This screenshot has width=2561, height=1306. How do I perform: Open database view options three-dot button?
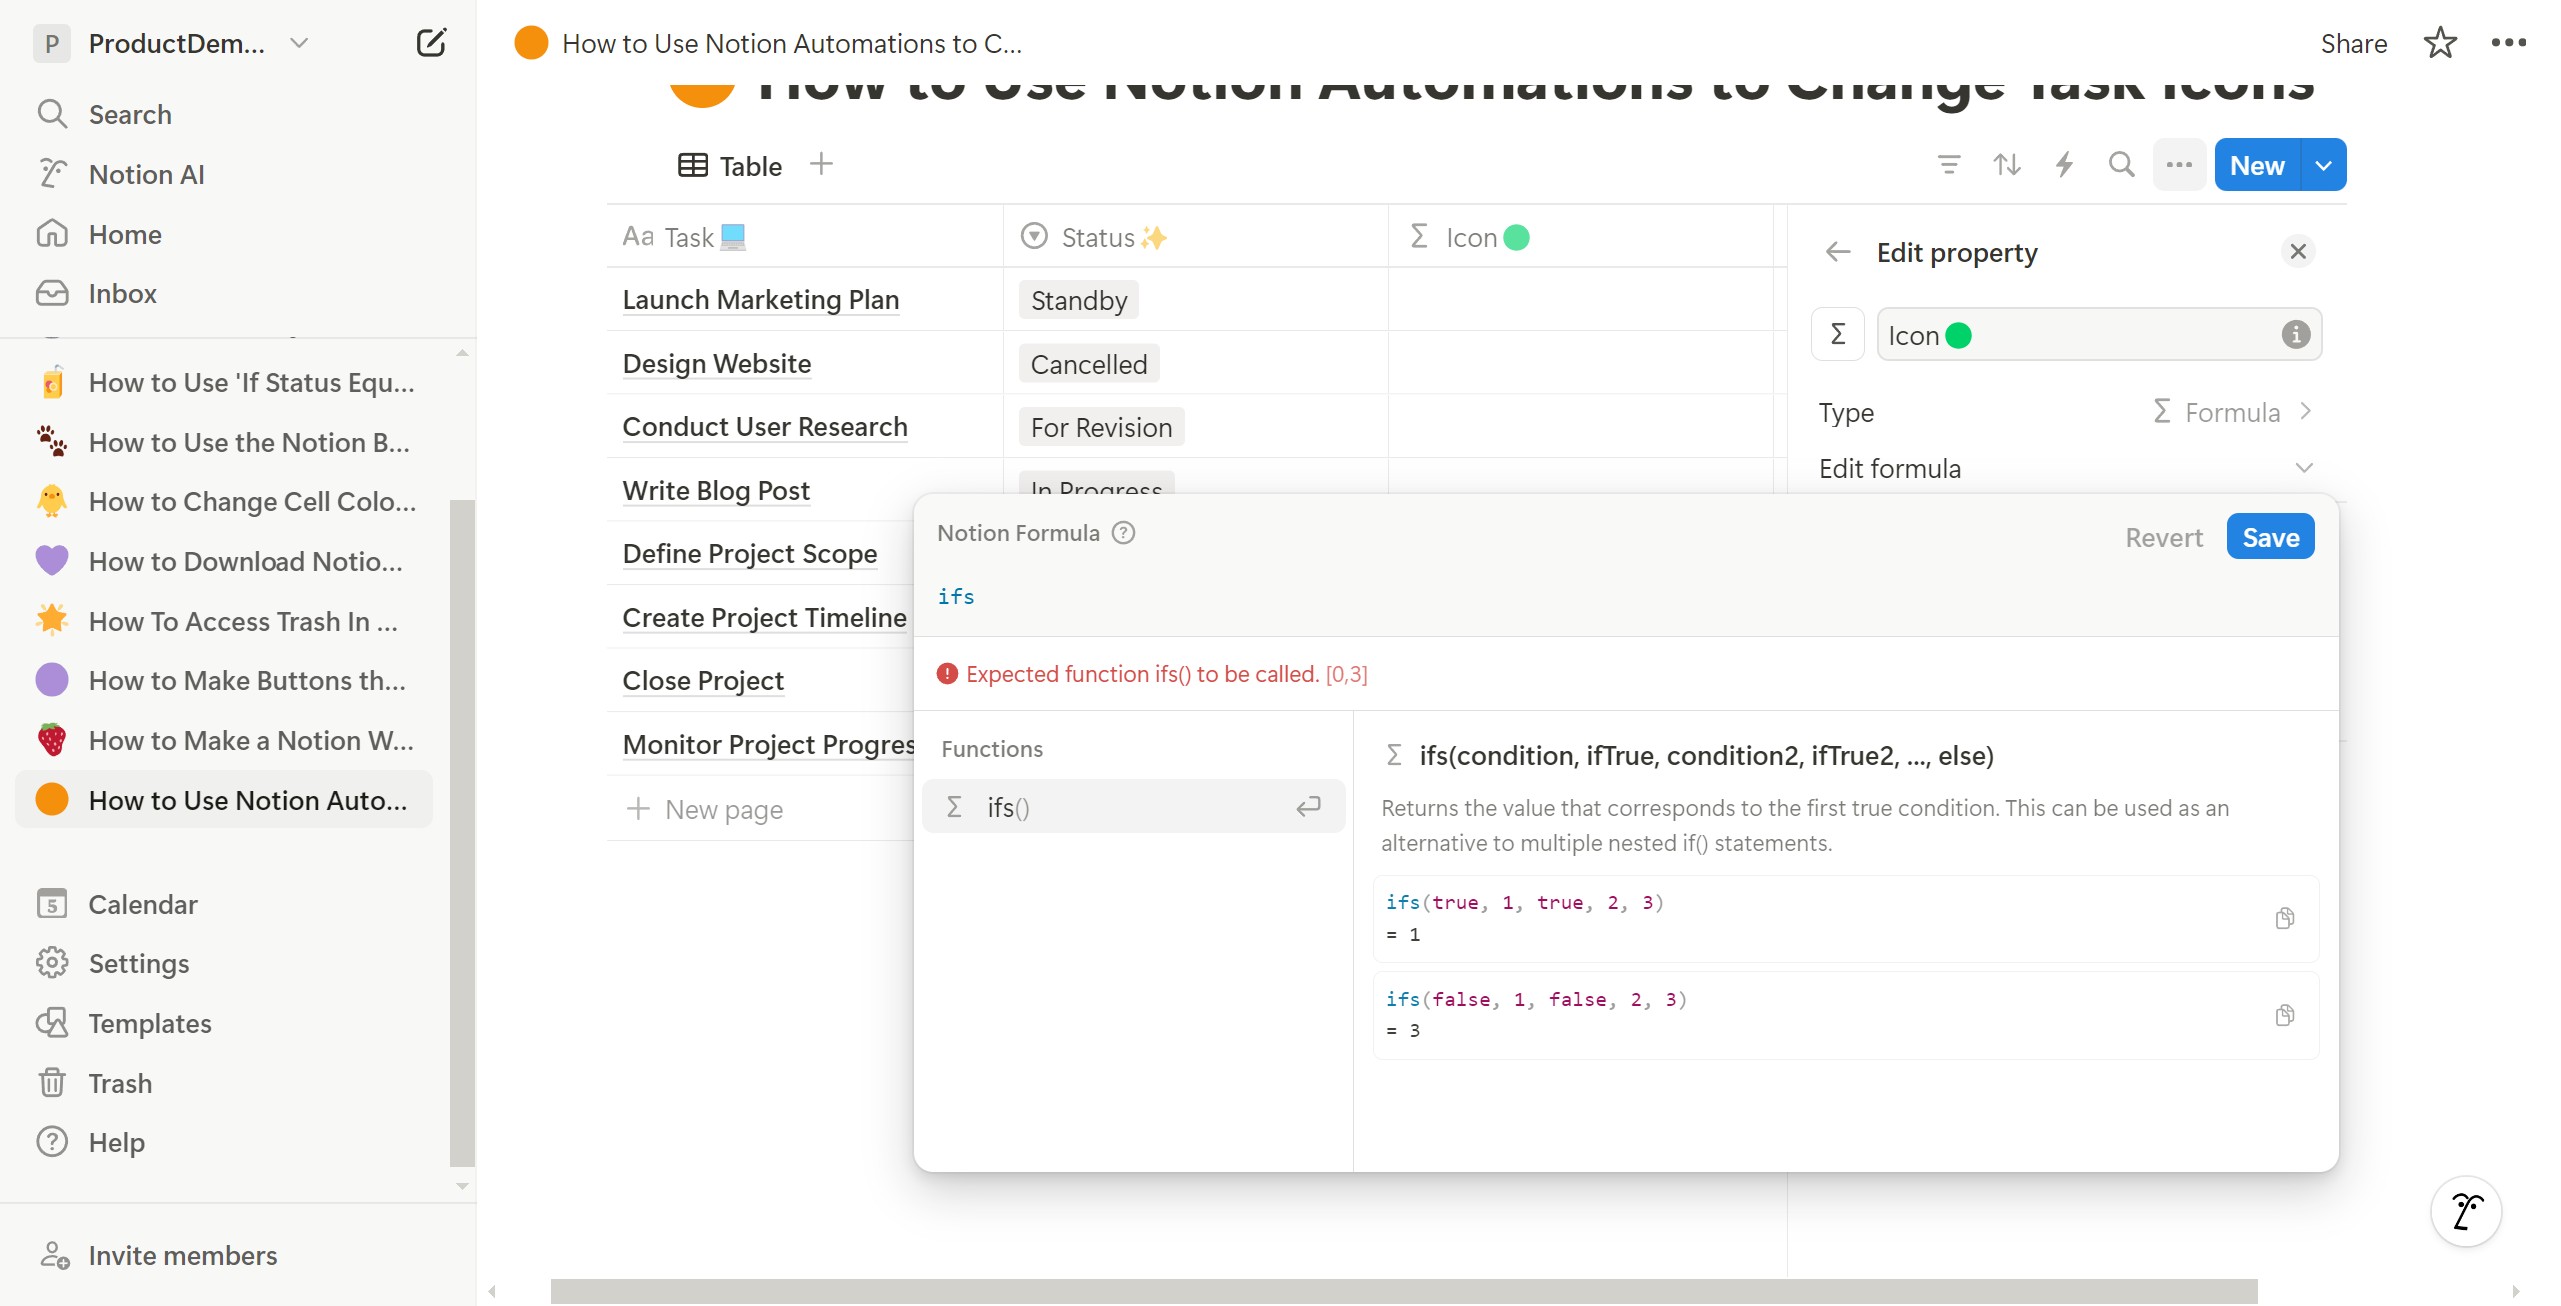click(x=2179, y=164)
